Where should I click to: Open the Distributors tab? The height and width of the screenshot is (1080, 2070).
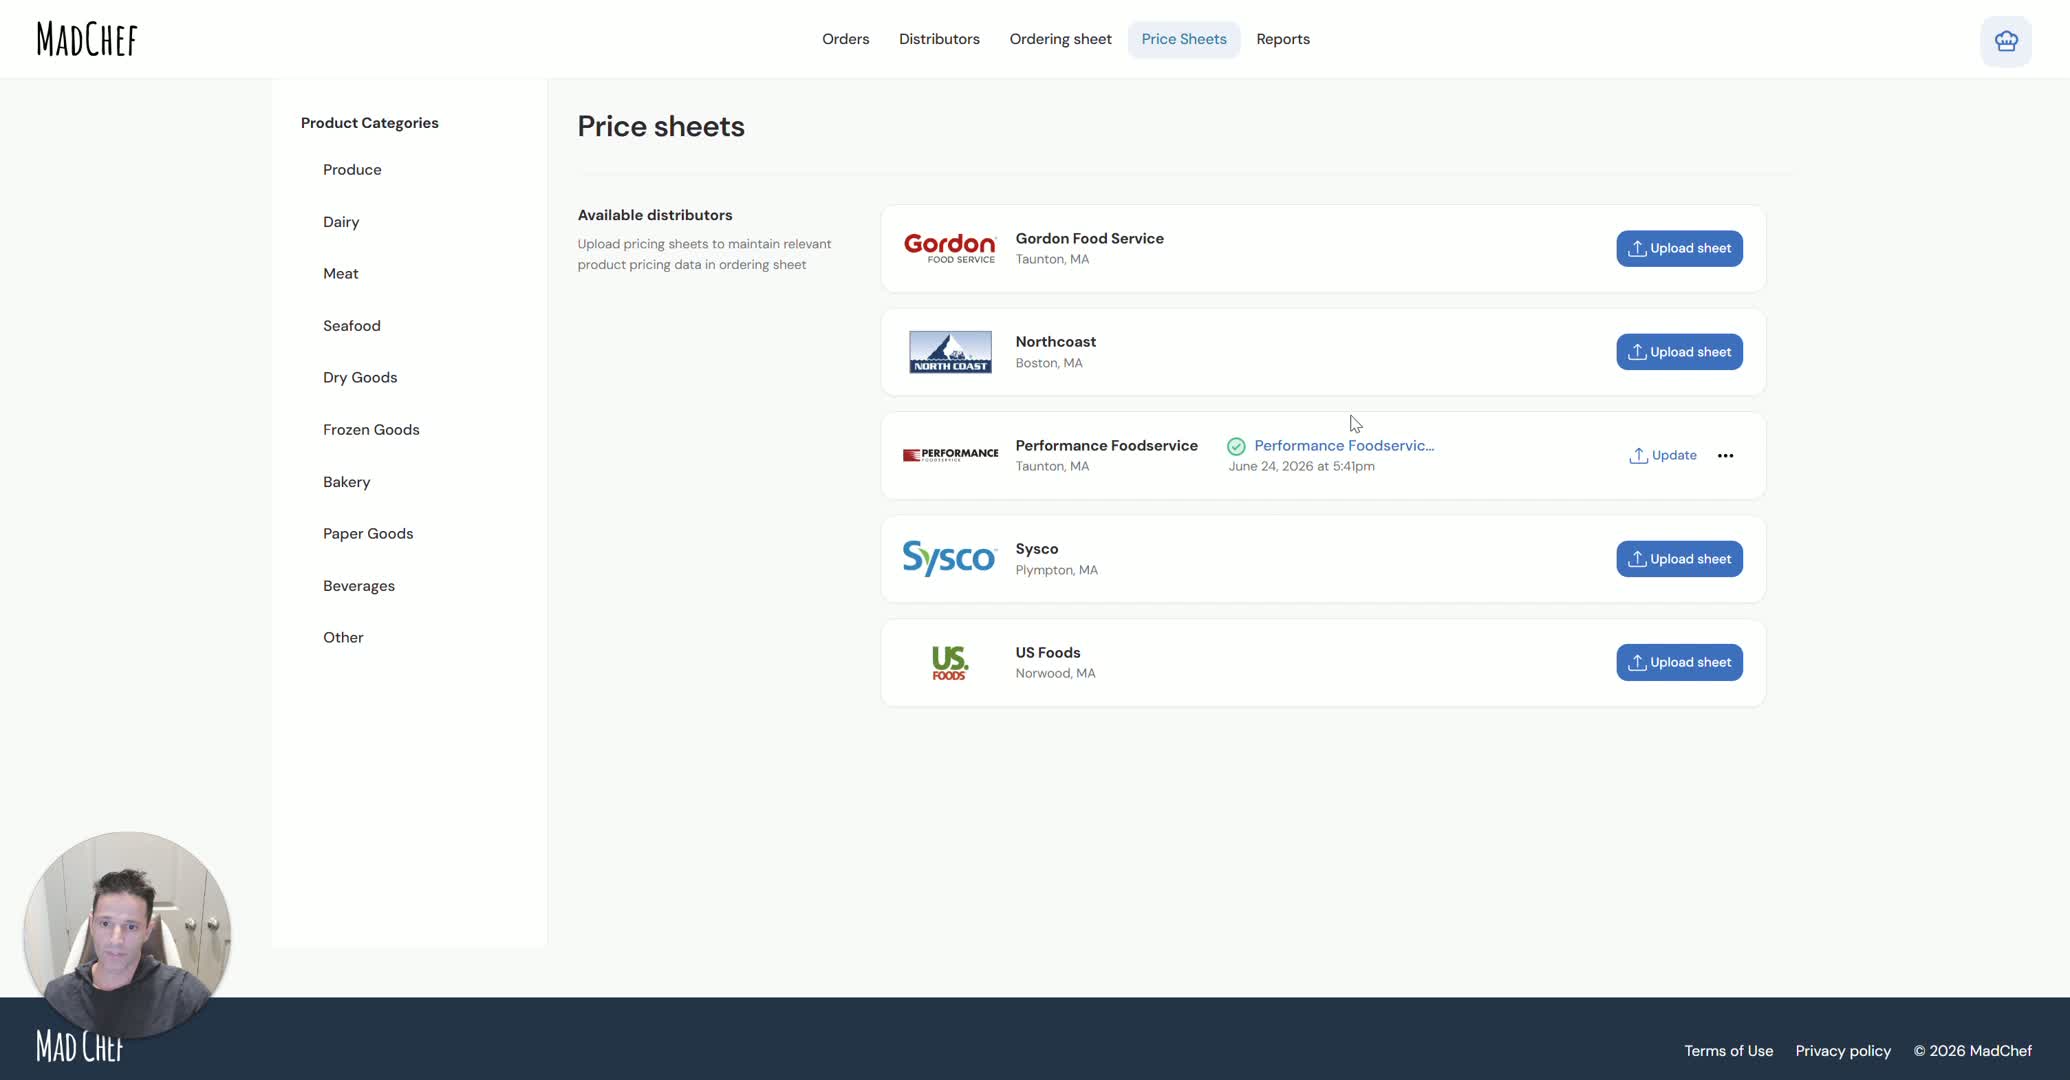coord(939,39)
